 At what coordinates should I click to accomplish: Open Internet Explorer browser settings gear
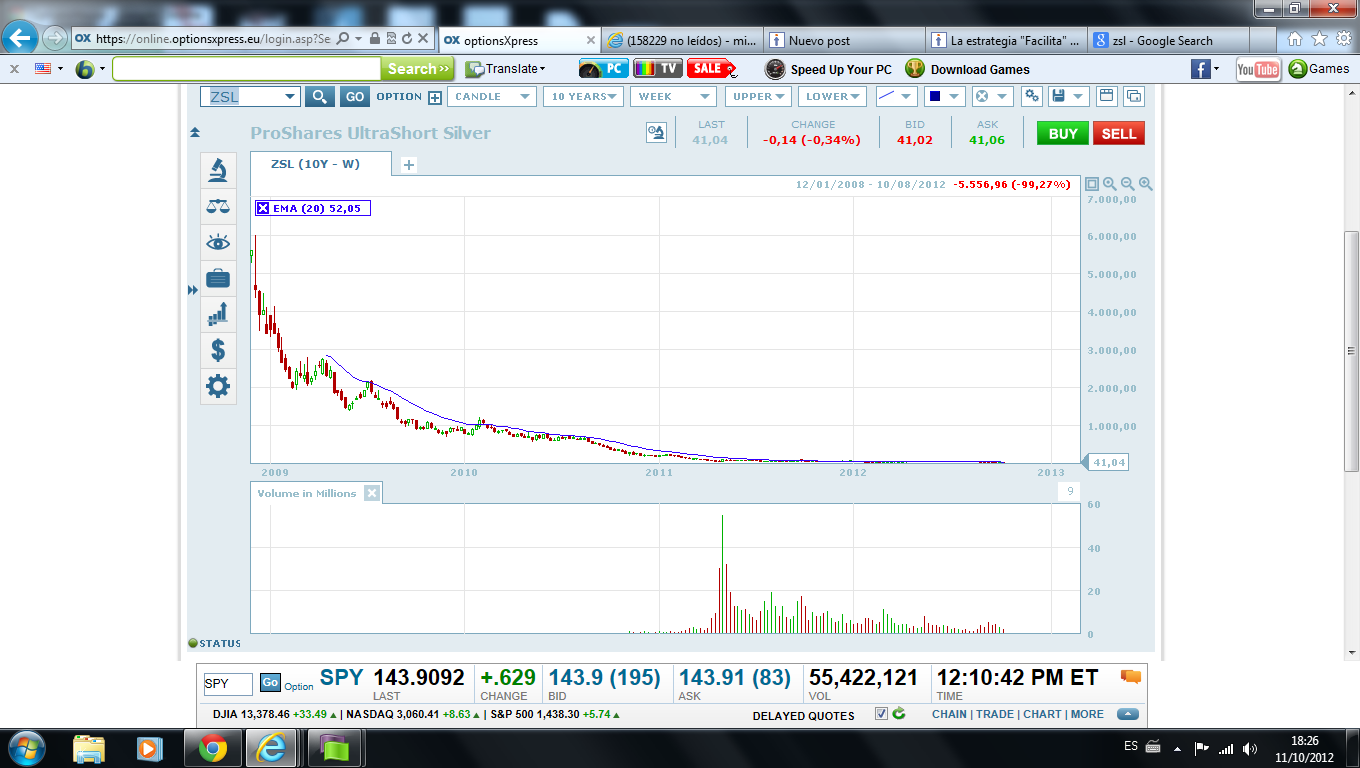tap(1343, 39)
